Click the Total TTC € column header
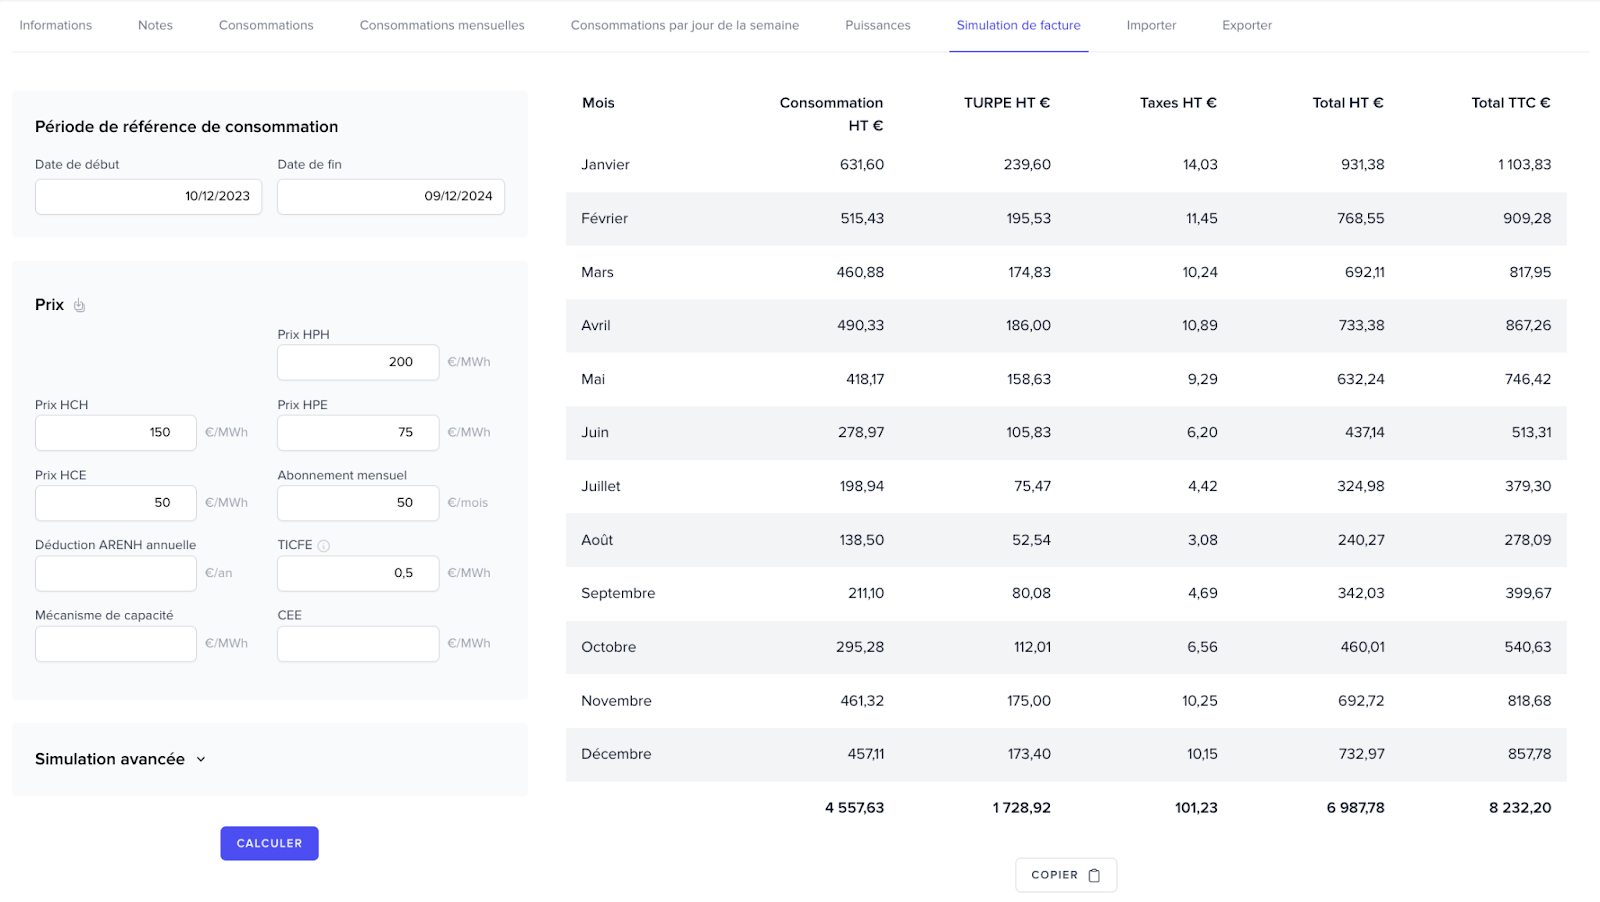Image resolution: width=1600 pixels, height=902 pixels. click(x=1511, y=103)
